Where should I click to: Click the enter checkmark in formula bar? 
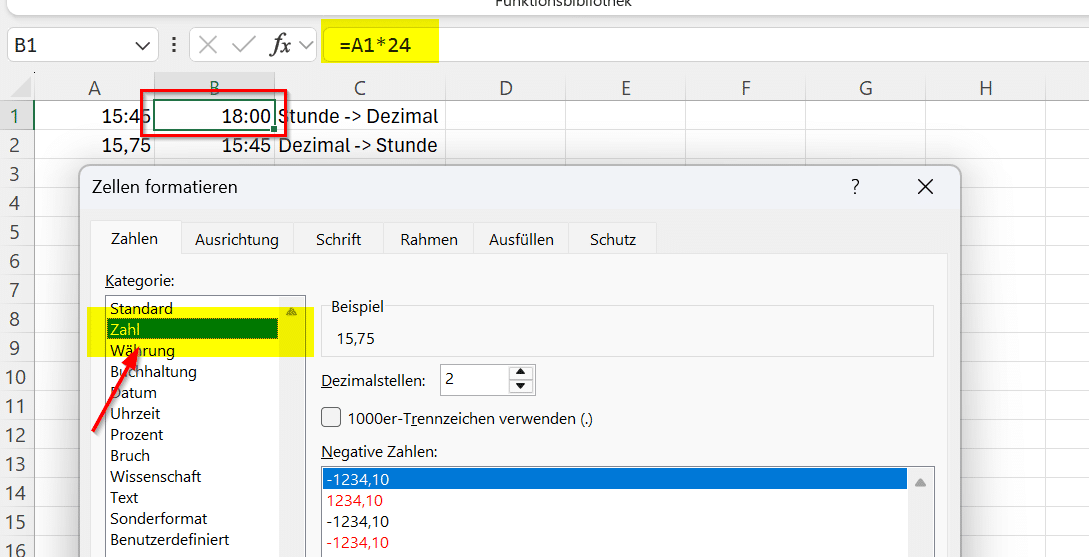[x=243, y=45]
